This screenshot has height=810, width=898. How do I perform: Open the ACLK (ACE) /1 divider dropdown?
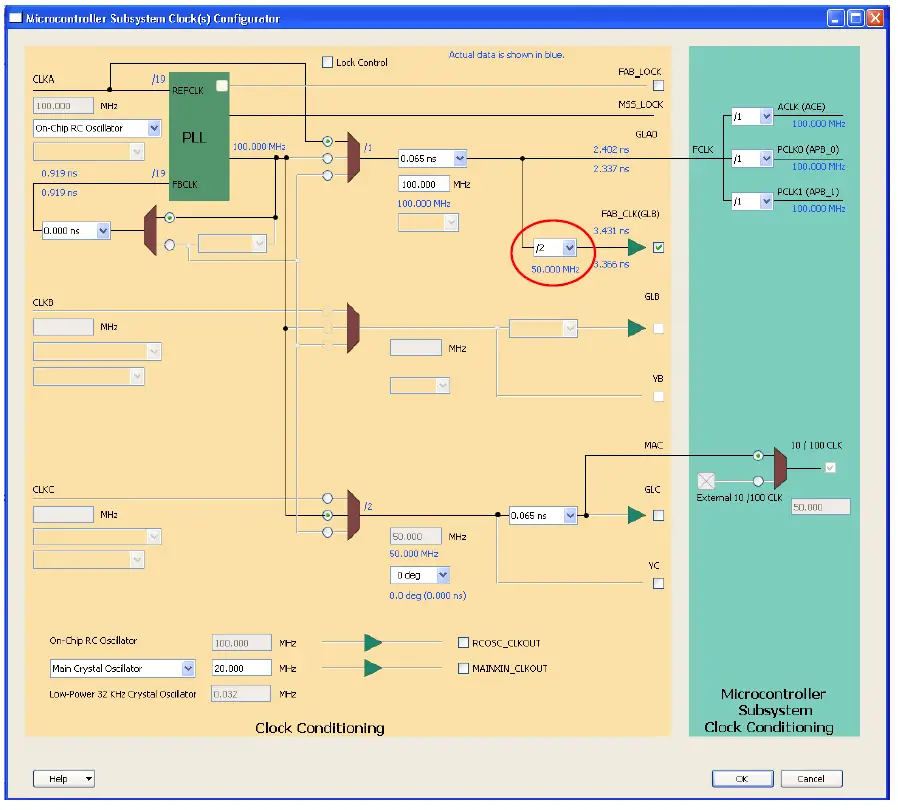[x=750, y=116]
